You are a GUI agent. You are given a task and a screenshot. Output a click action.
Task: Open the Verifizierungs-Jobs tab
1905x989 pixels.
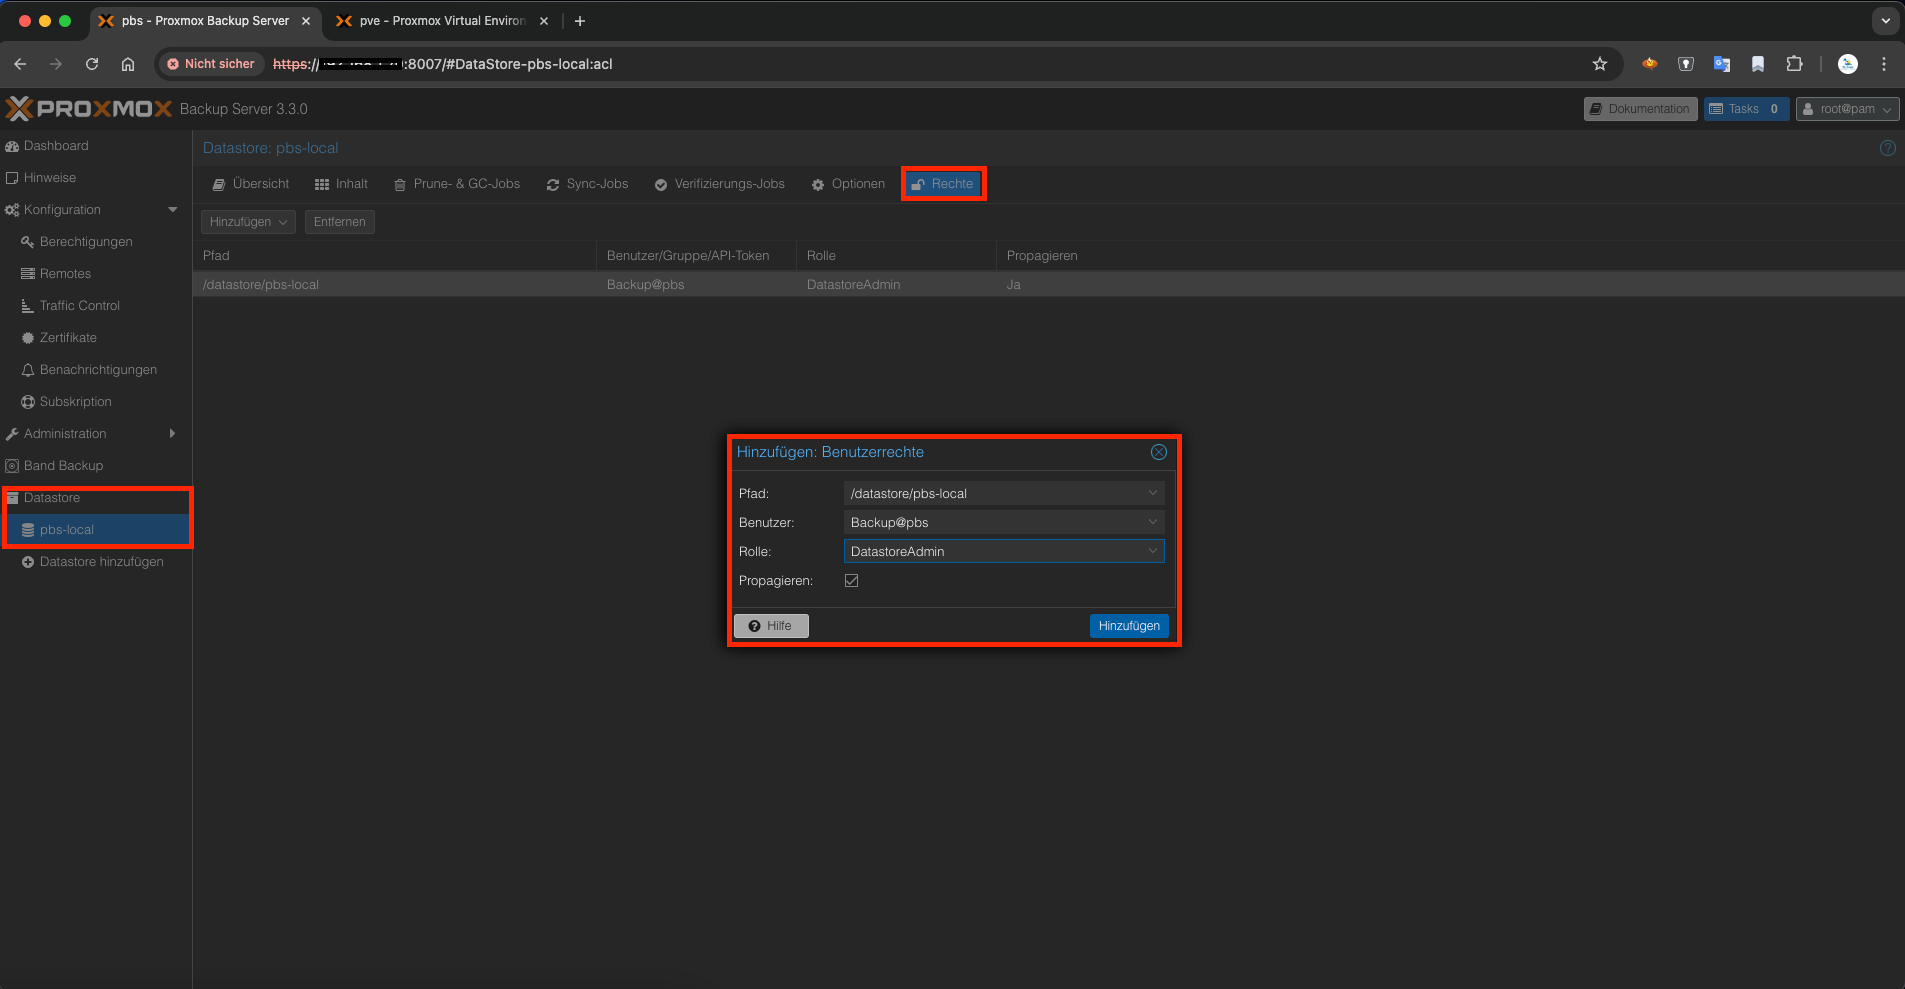pyautogui.click(x=728, y=183)
